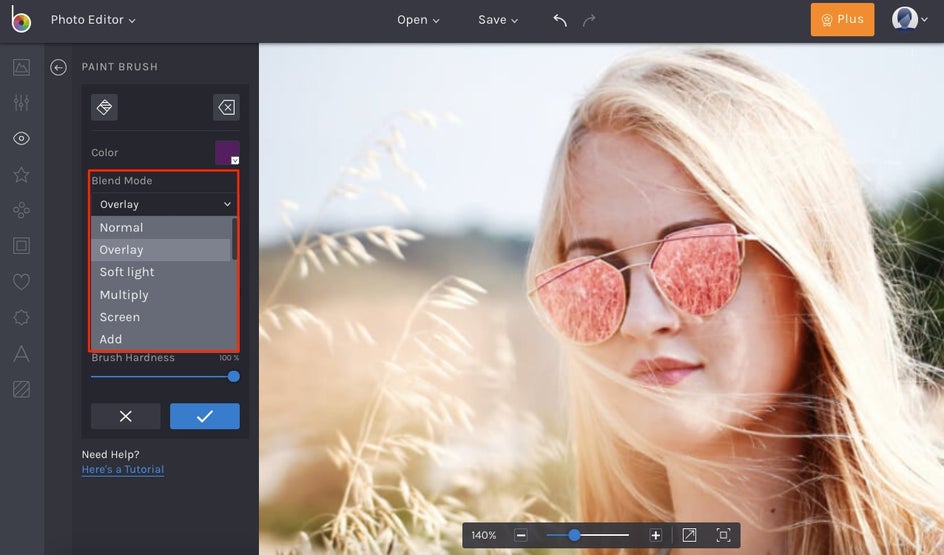
Task: Zoom in with the plus button
Action: click(x=656, y=535)
